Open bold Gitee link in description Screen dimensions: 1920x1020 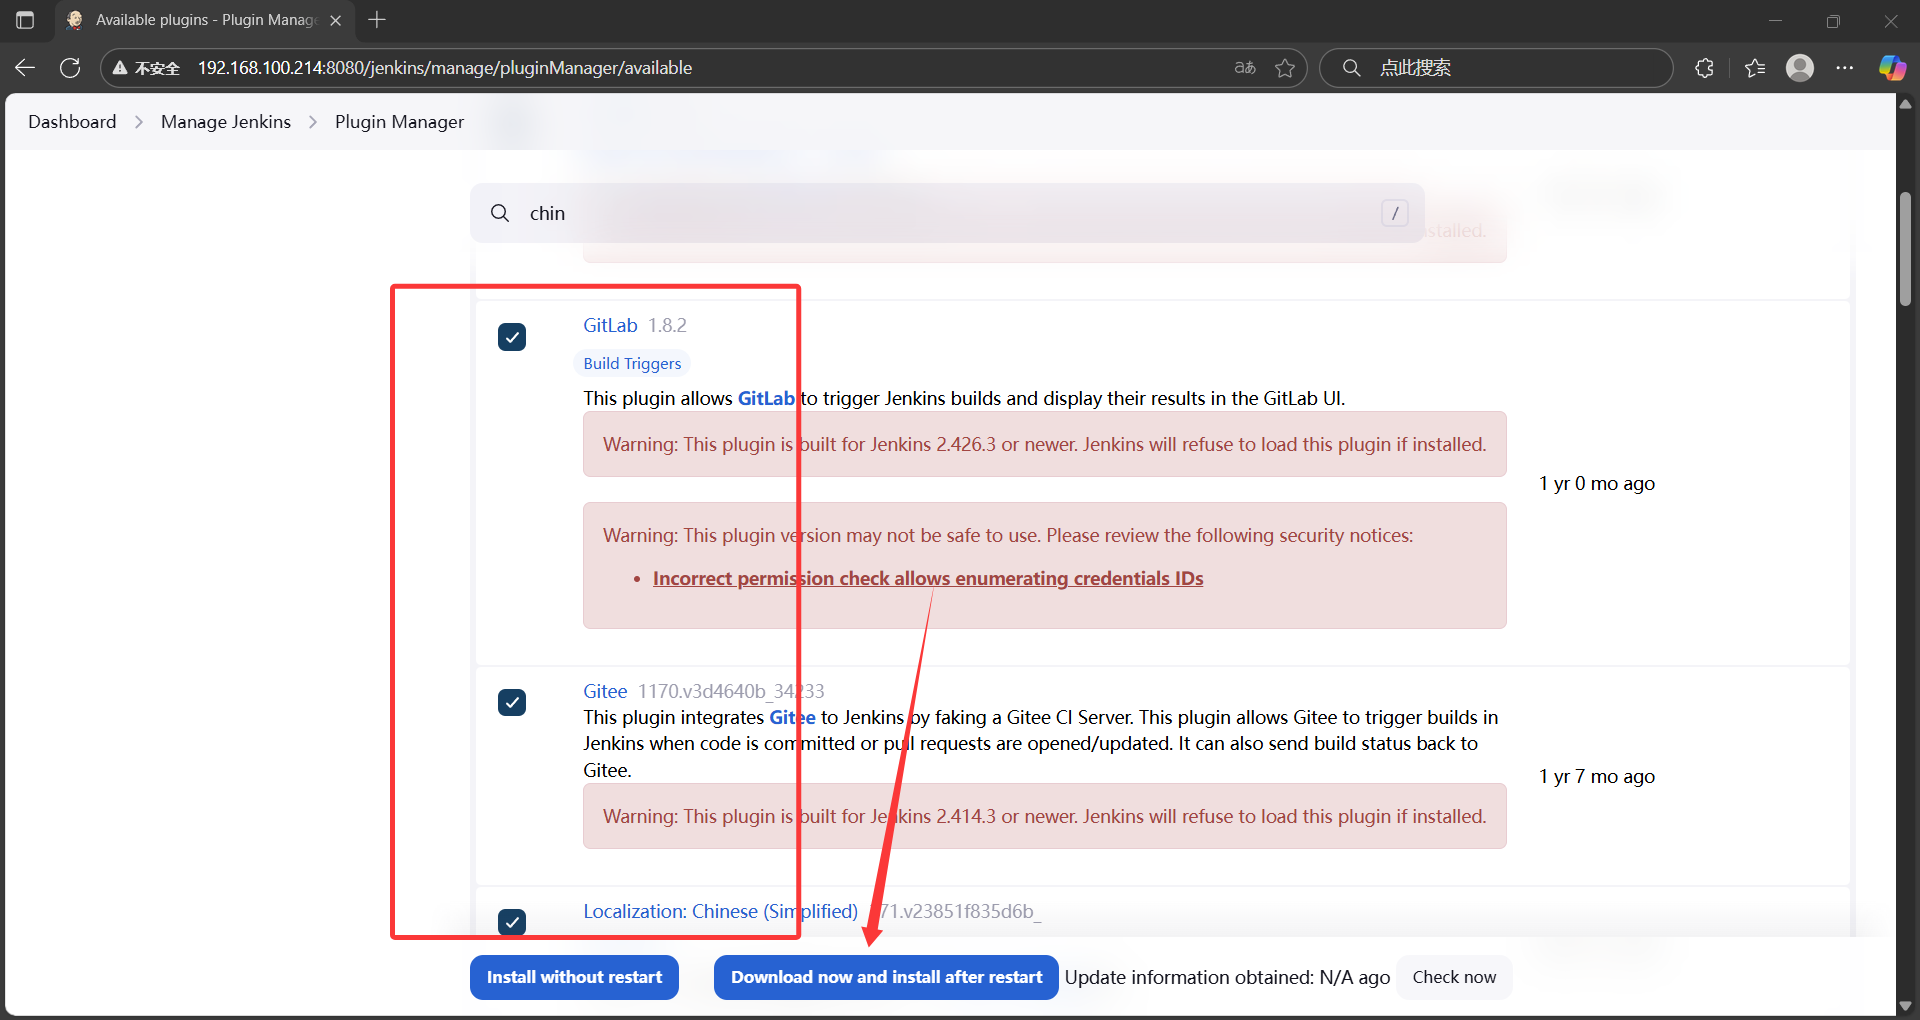[x=792, y=717]
